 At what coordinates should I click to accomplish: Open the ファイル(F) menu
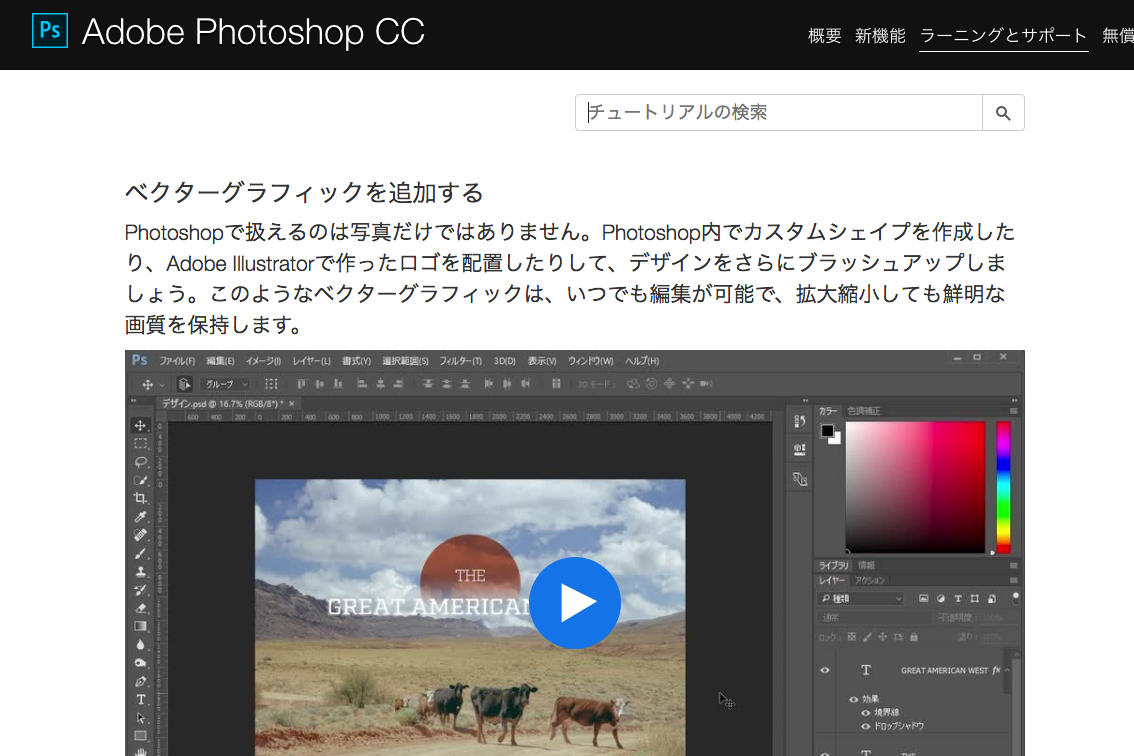pyautogui.click(x=177, y=360)
